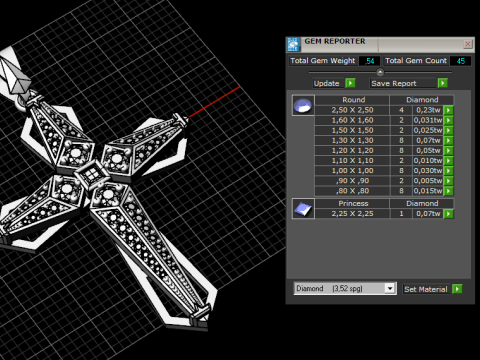This screenshot has width=480, height=360.
Task: Click the 0,030tw weight cell
Action: click(x=428, y=171)
